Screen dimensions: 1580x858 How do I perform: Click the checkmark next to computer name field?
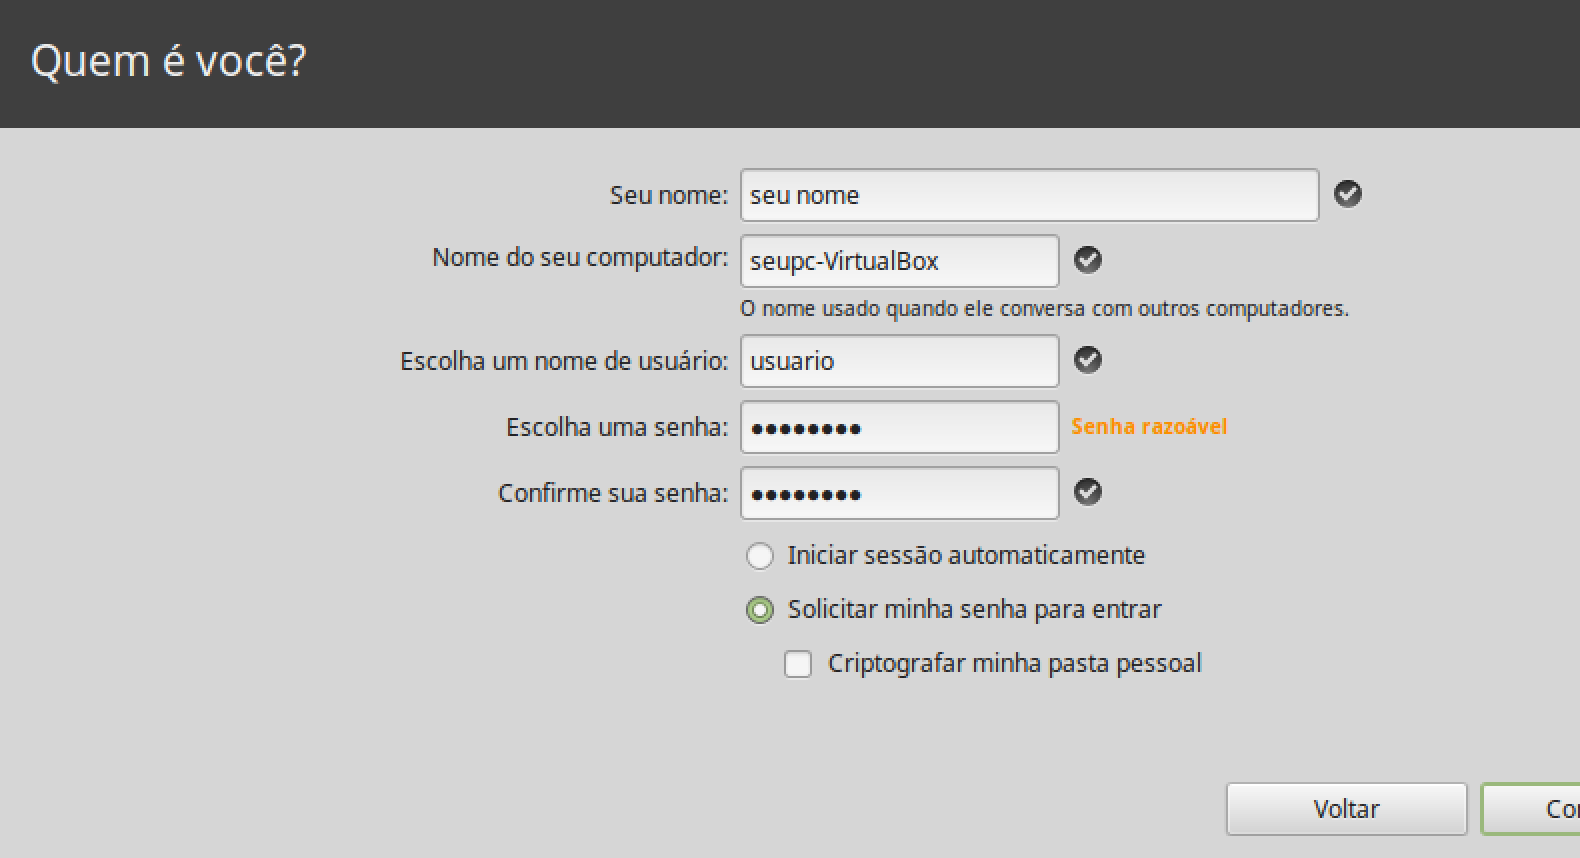pos(1087,260)
